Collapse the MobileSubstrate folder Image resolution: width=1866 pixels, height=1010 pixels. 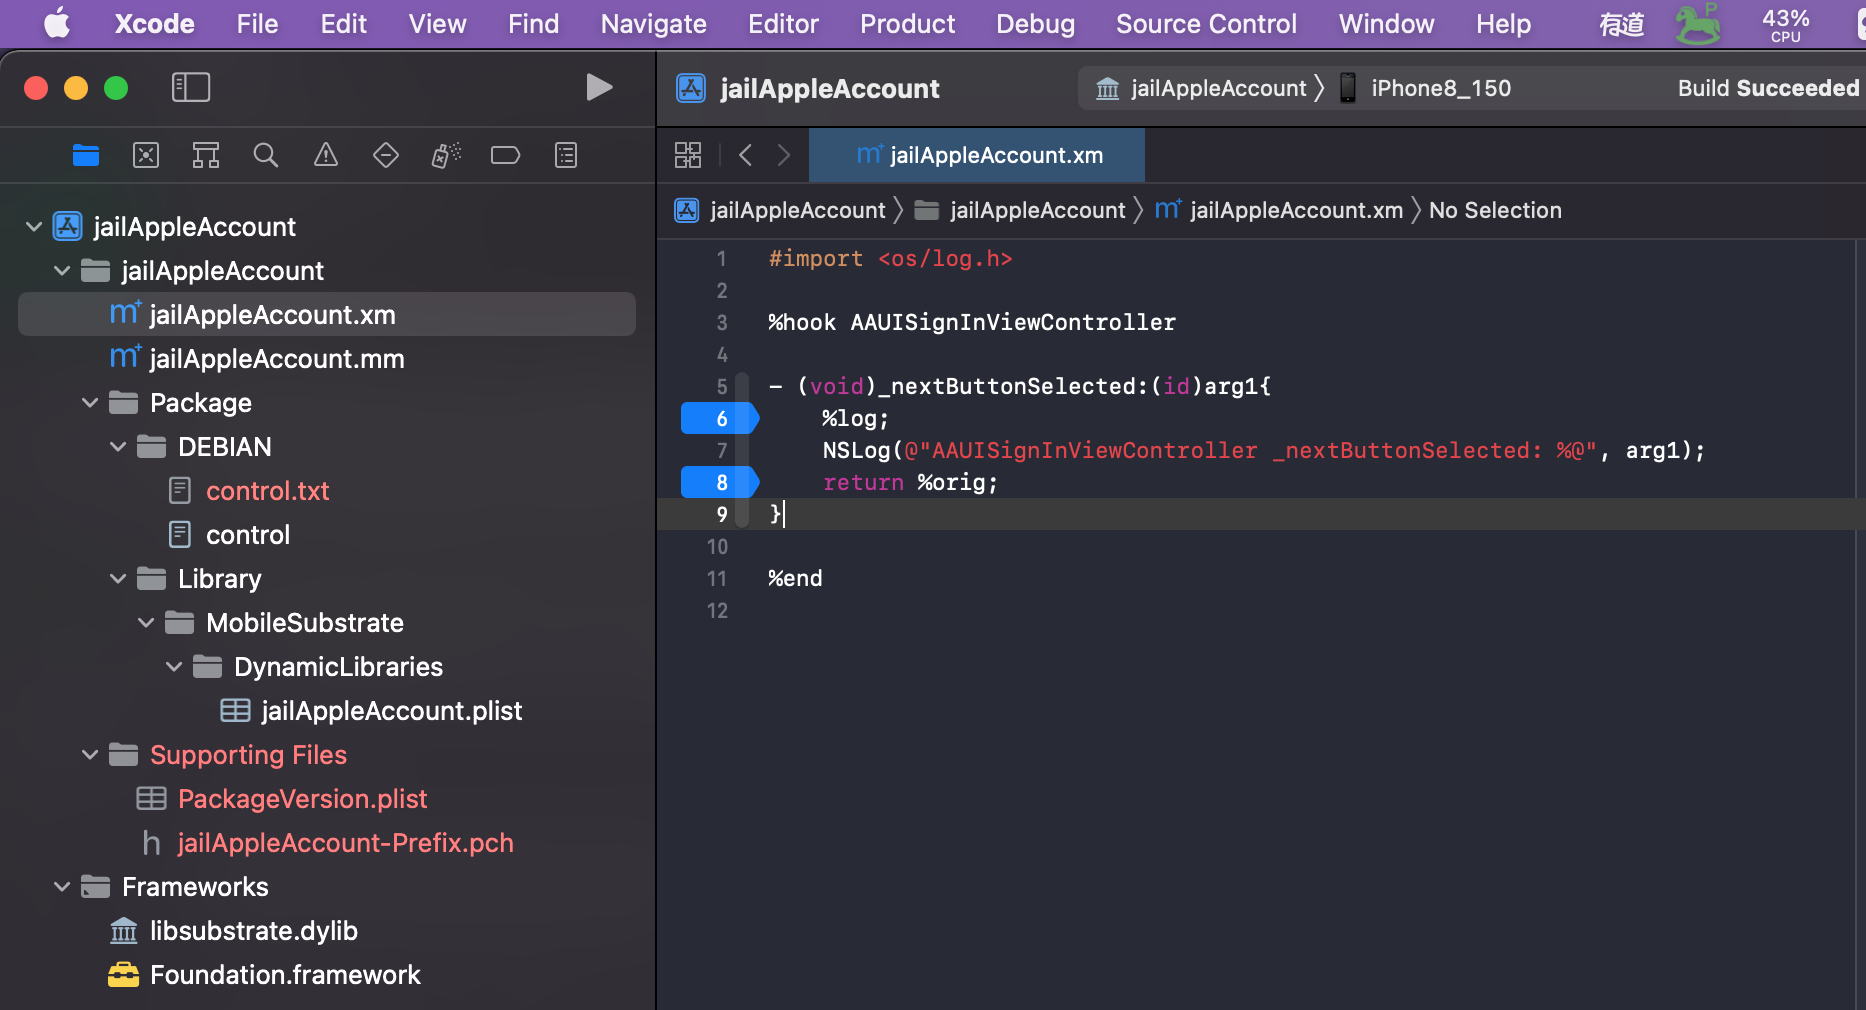coord(146,623)
